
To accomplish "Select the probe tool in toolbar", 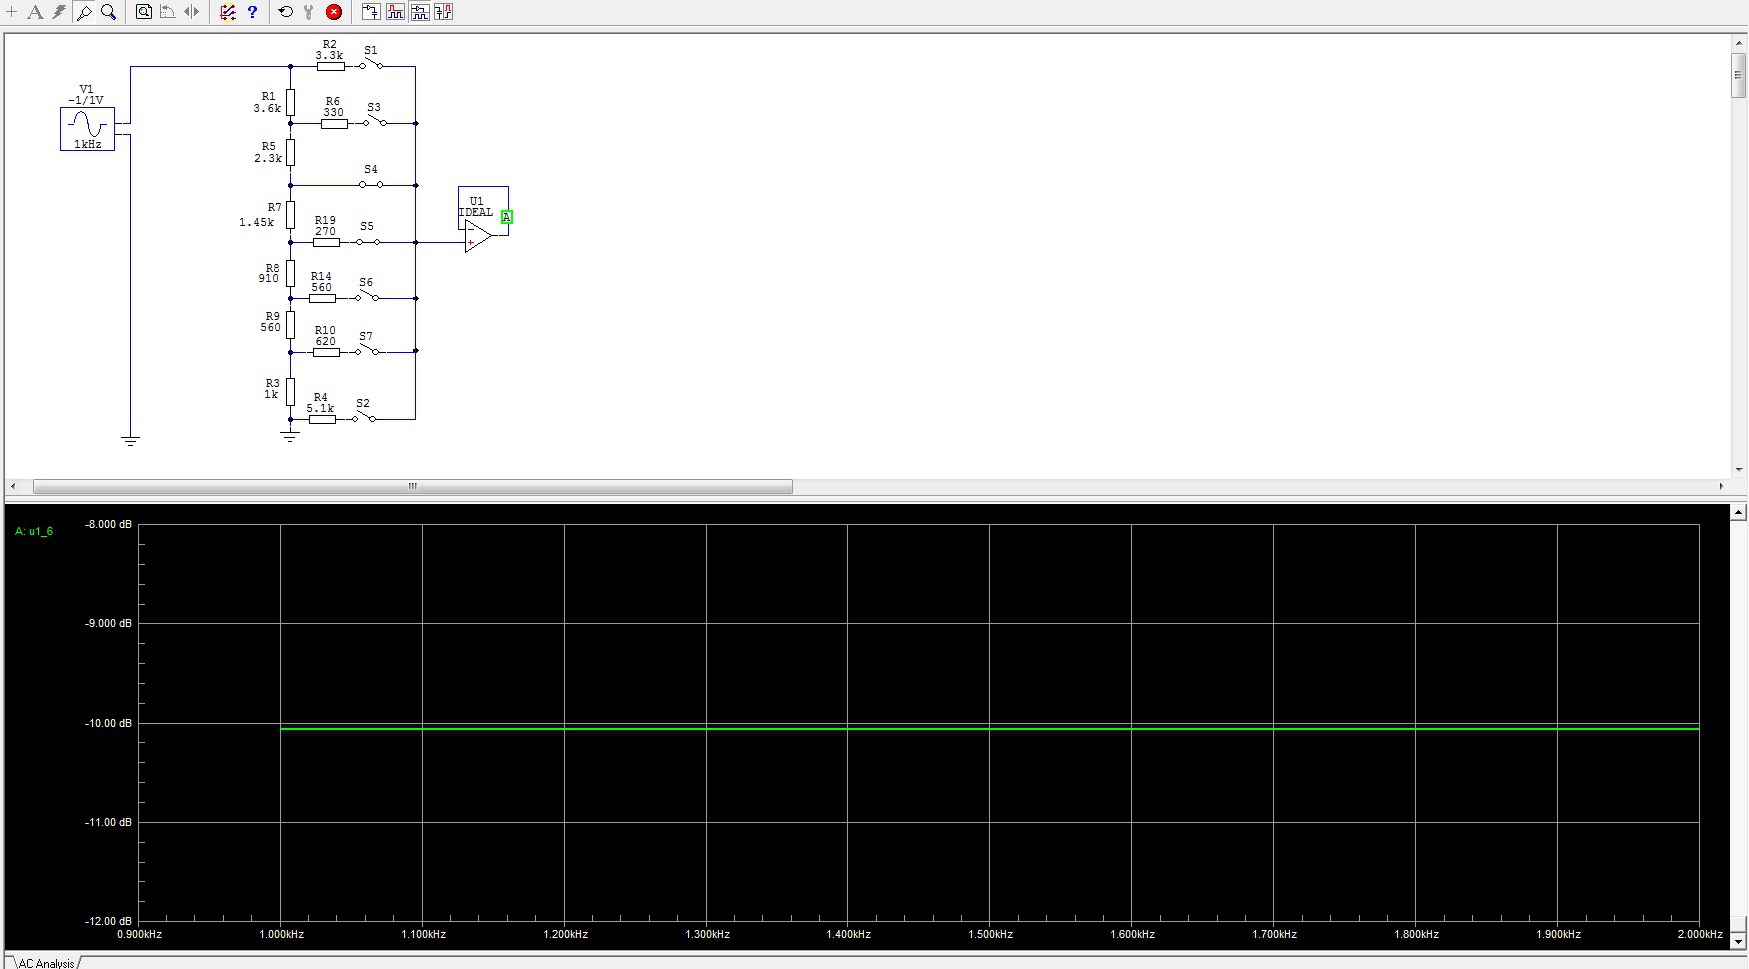I will [84, 12].
